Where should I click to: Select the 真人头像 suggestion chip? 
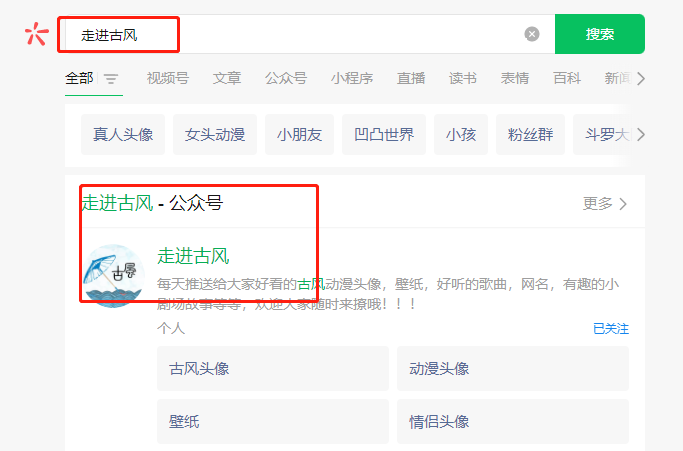(123, 134)
